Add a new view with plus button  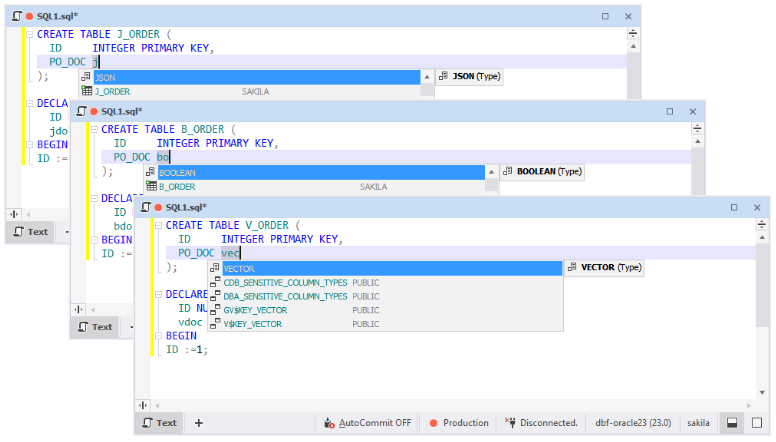[x=198, y=423]
